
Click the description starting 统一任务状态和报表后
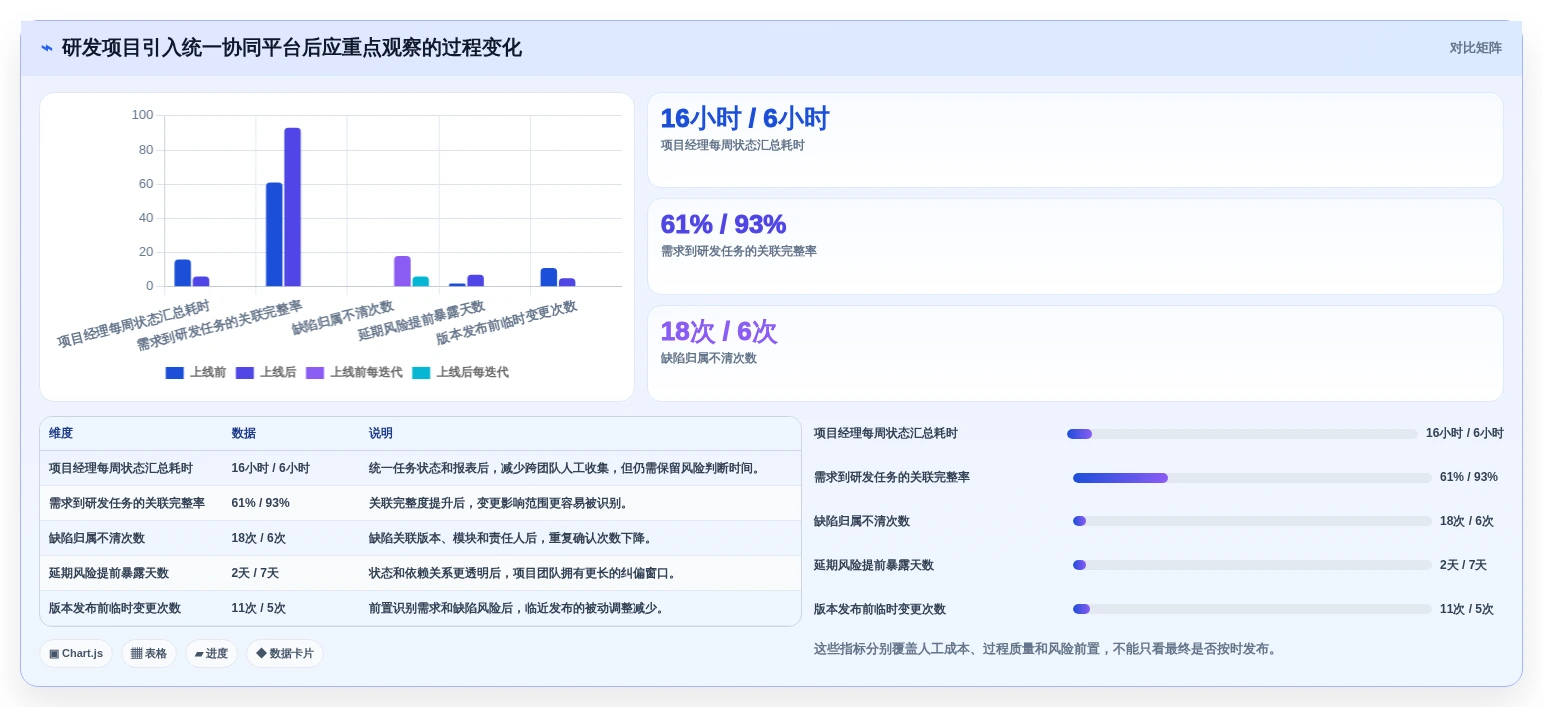point(567,468)
